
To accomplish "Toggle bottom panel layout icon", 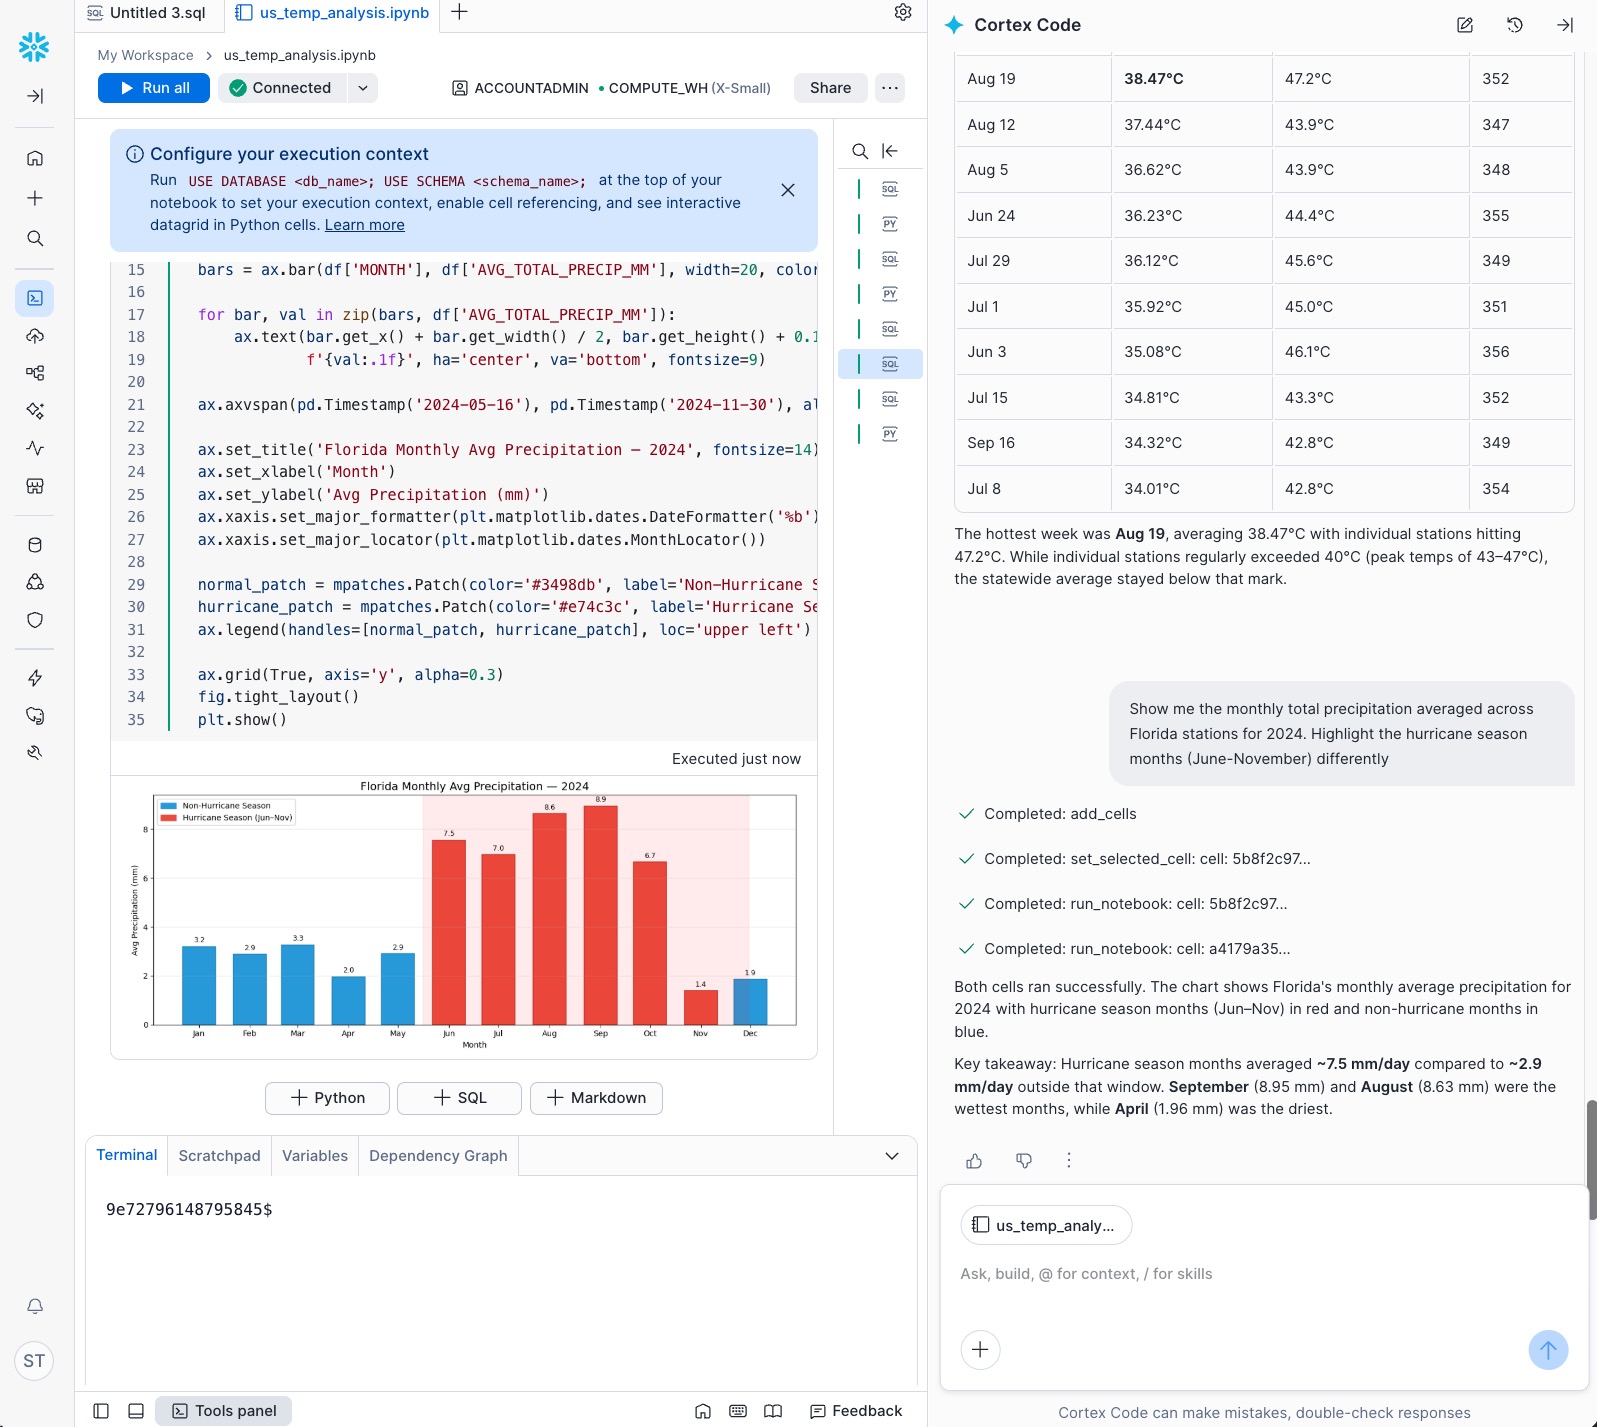I will pyautogui.click(x=136, y=1411).
